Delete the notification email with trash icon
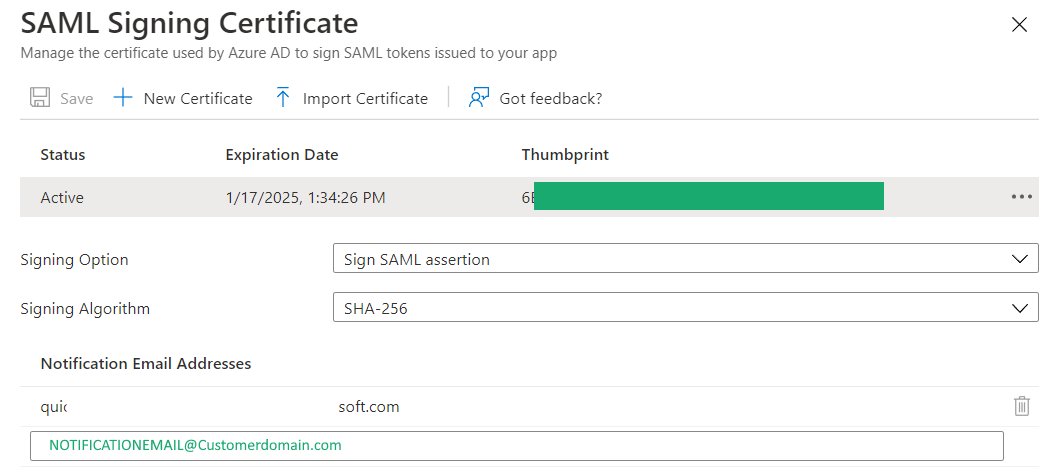This screenshot has width=1050, height=475. pyautogui.click(x=1022, y=406)
